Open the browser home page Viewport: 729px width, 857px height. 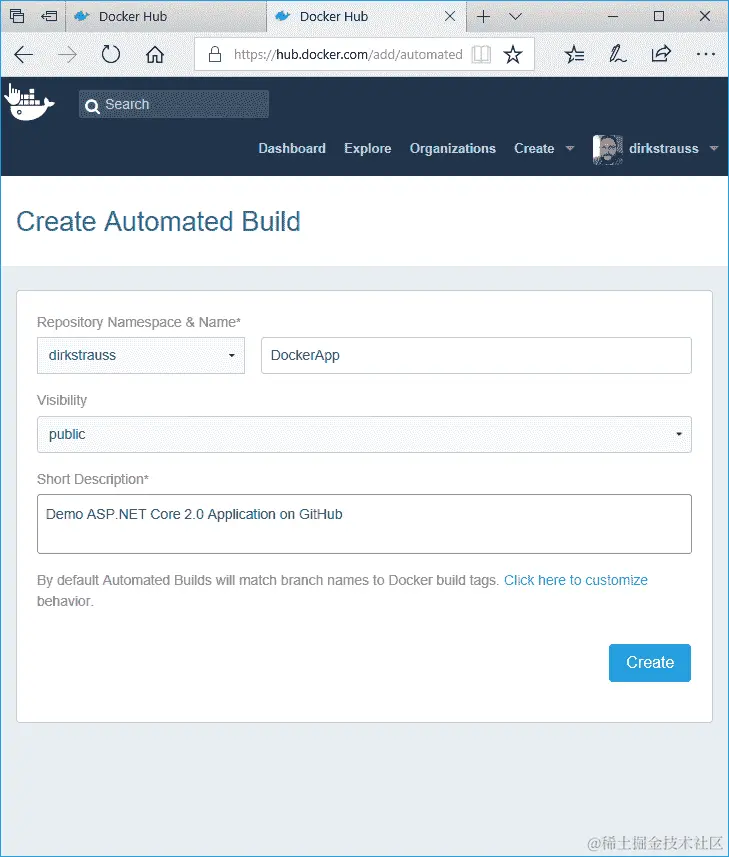tap(155, 54)
